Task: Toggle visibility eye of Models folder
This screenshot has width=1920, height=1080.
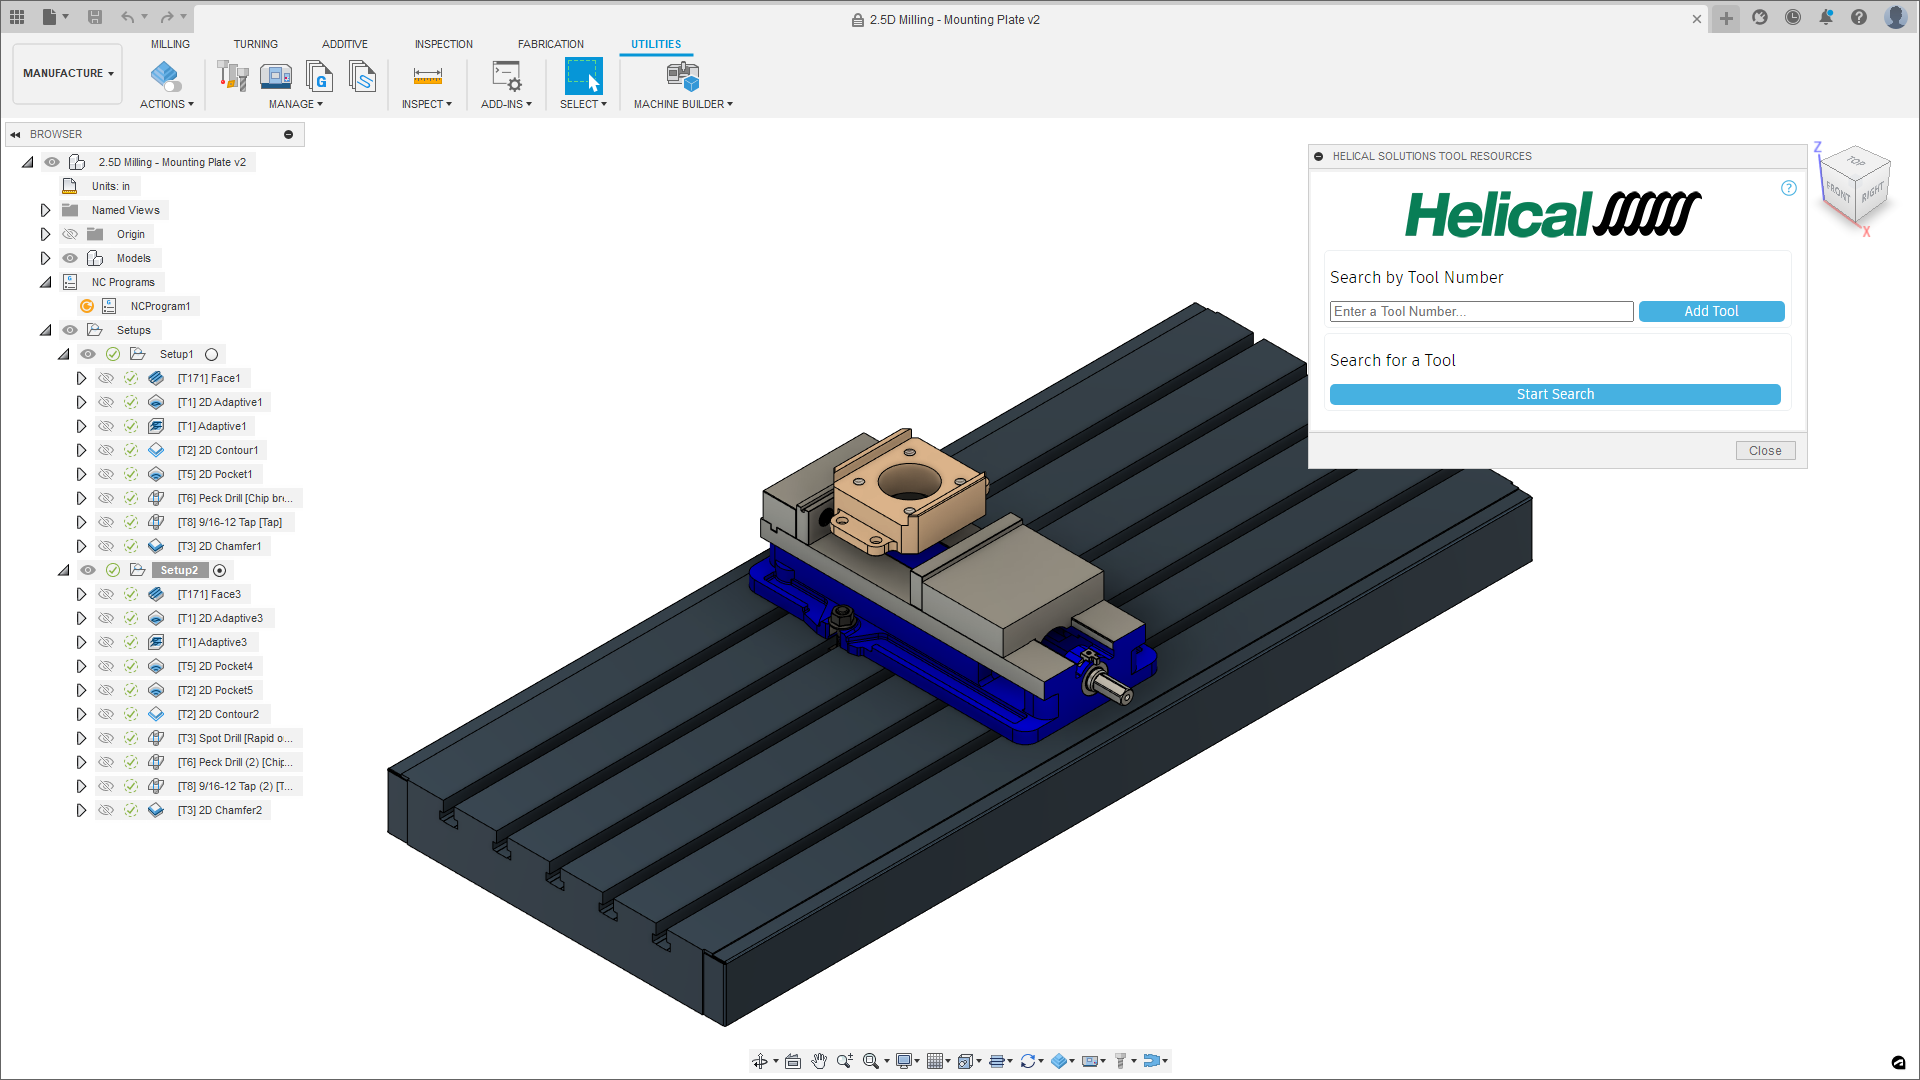Action: 70,258
